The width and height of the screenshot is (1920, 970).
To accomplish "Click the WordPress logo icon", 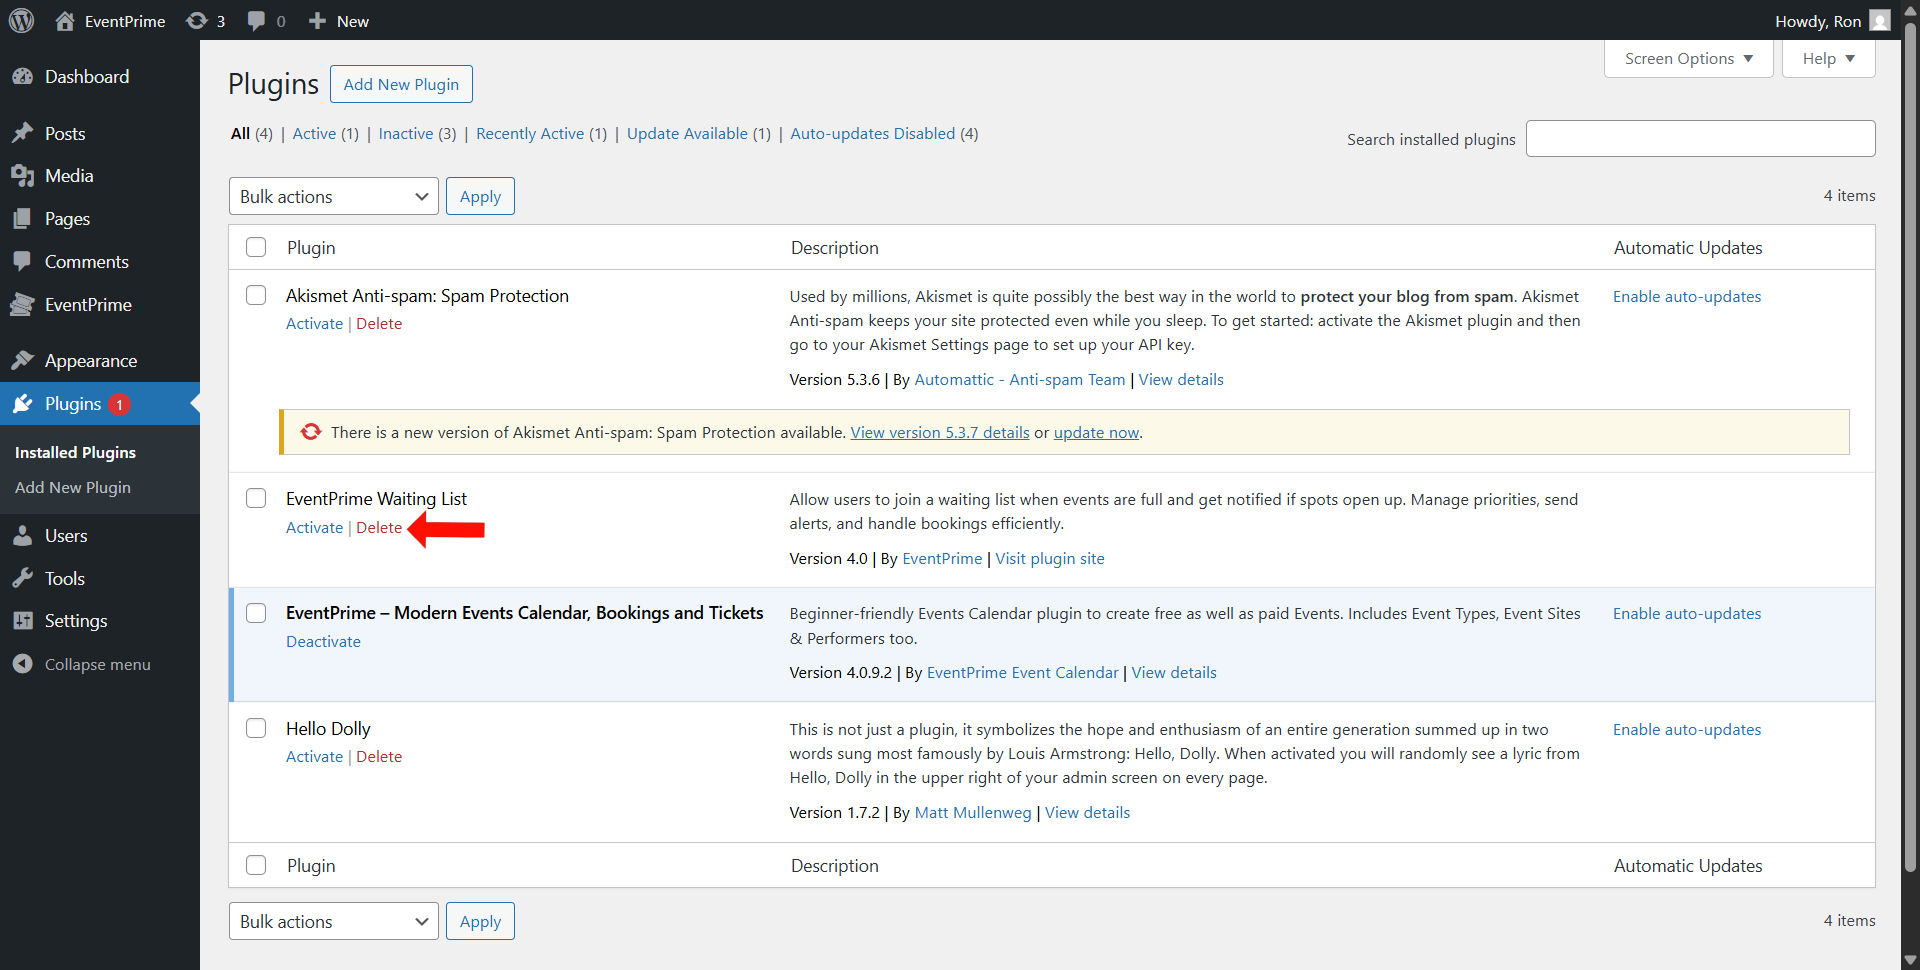I will click(x=21, y=21).
